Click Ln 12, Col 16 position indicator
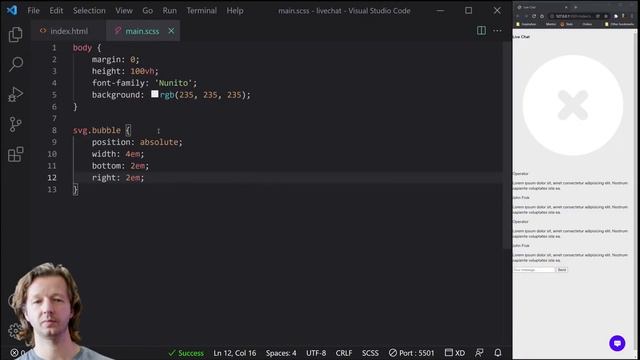 tap(235, 353)
